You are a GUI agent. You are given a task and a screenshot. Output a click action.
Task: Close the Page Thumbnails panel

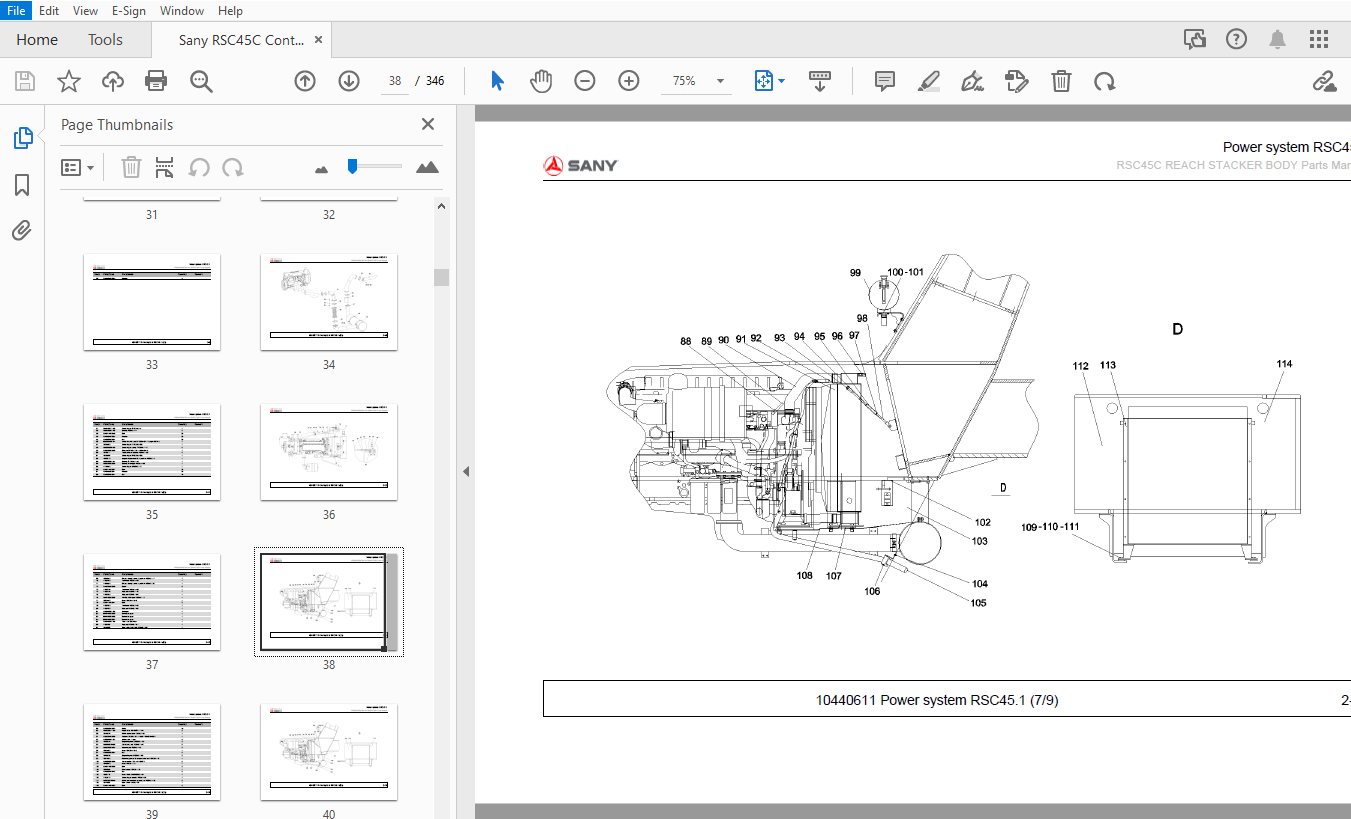pyautogui.click(x=428, y=124)
